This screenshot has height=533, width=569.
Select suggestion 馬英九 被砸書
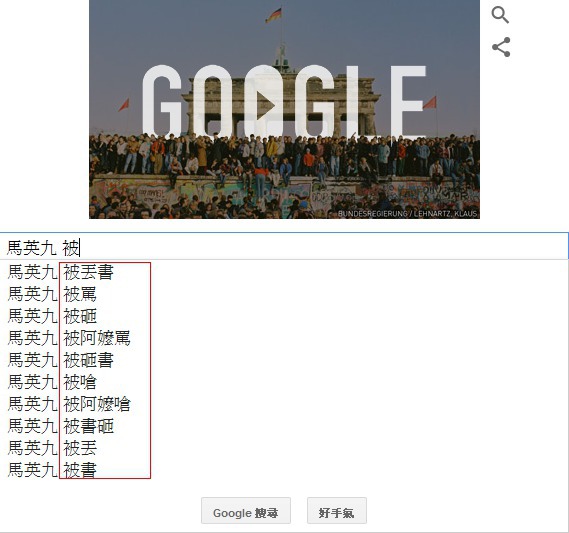[x=284, y=360]
